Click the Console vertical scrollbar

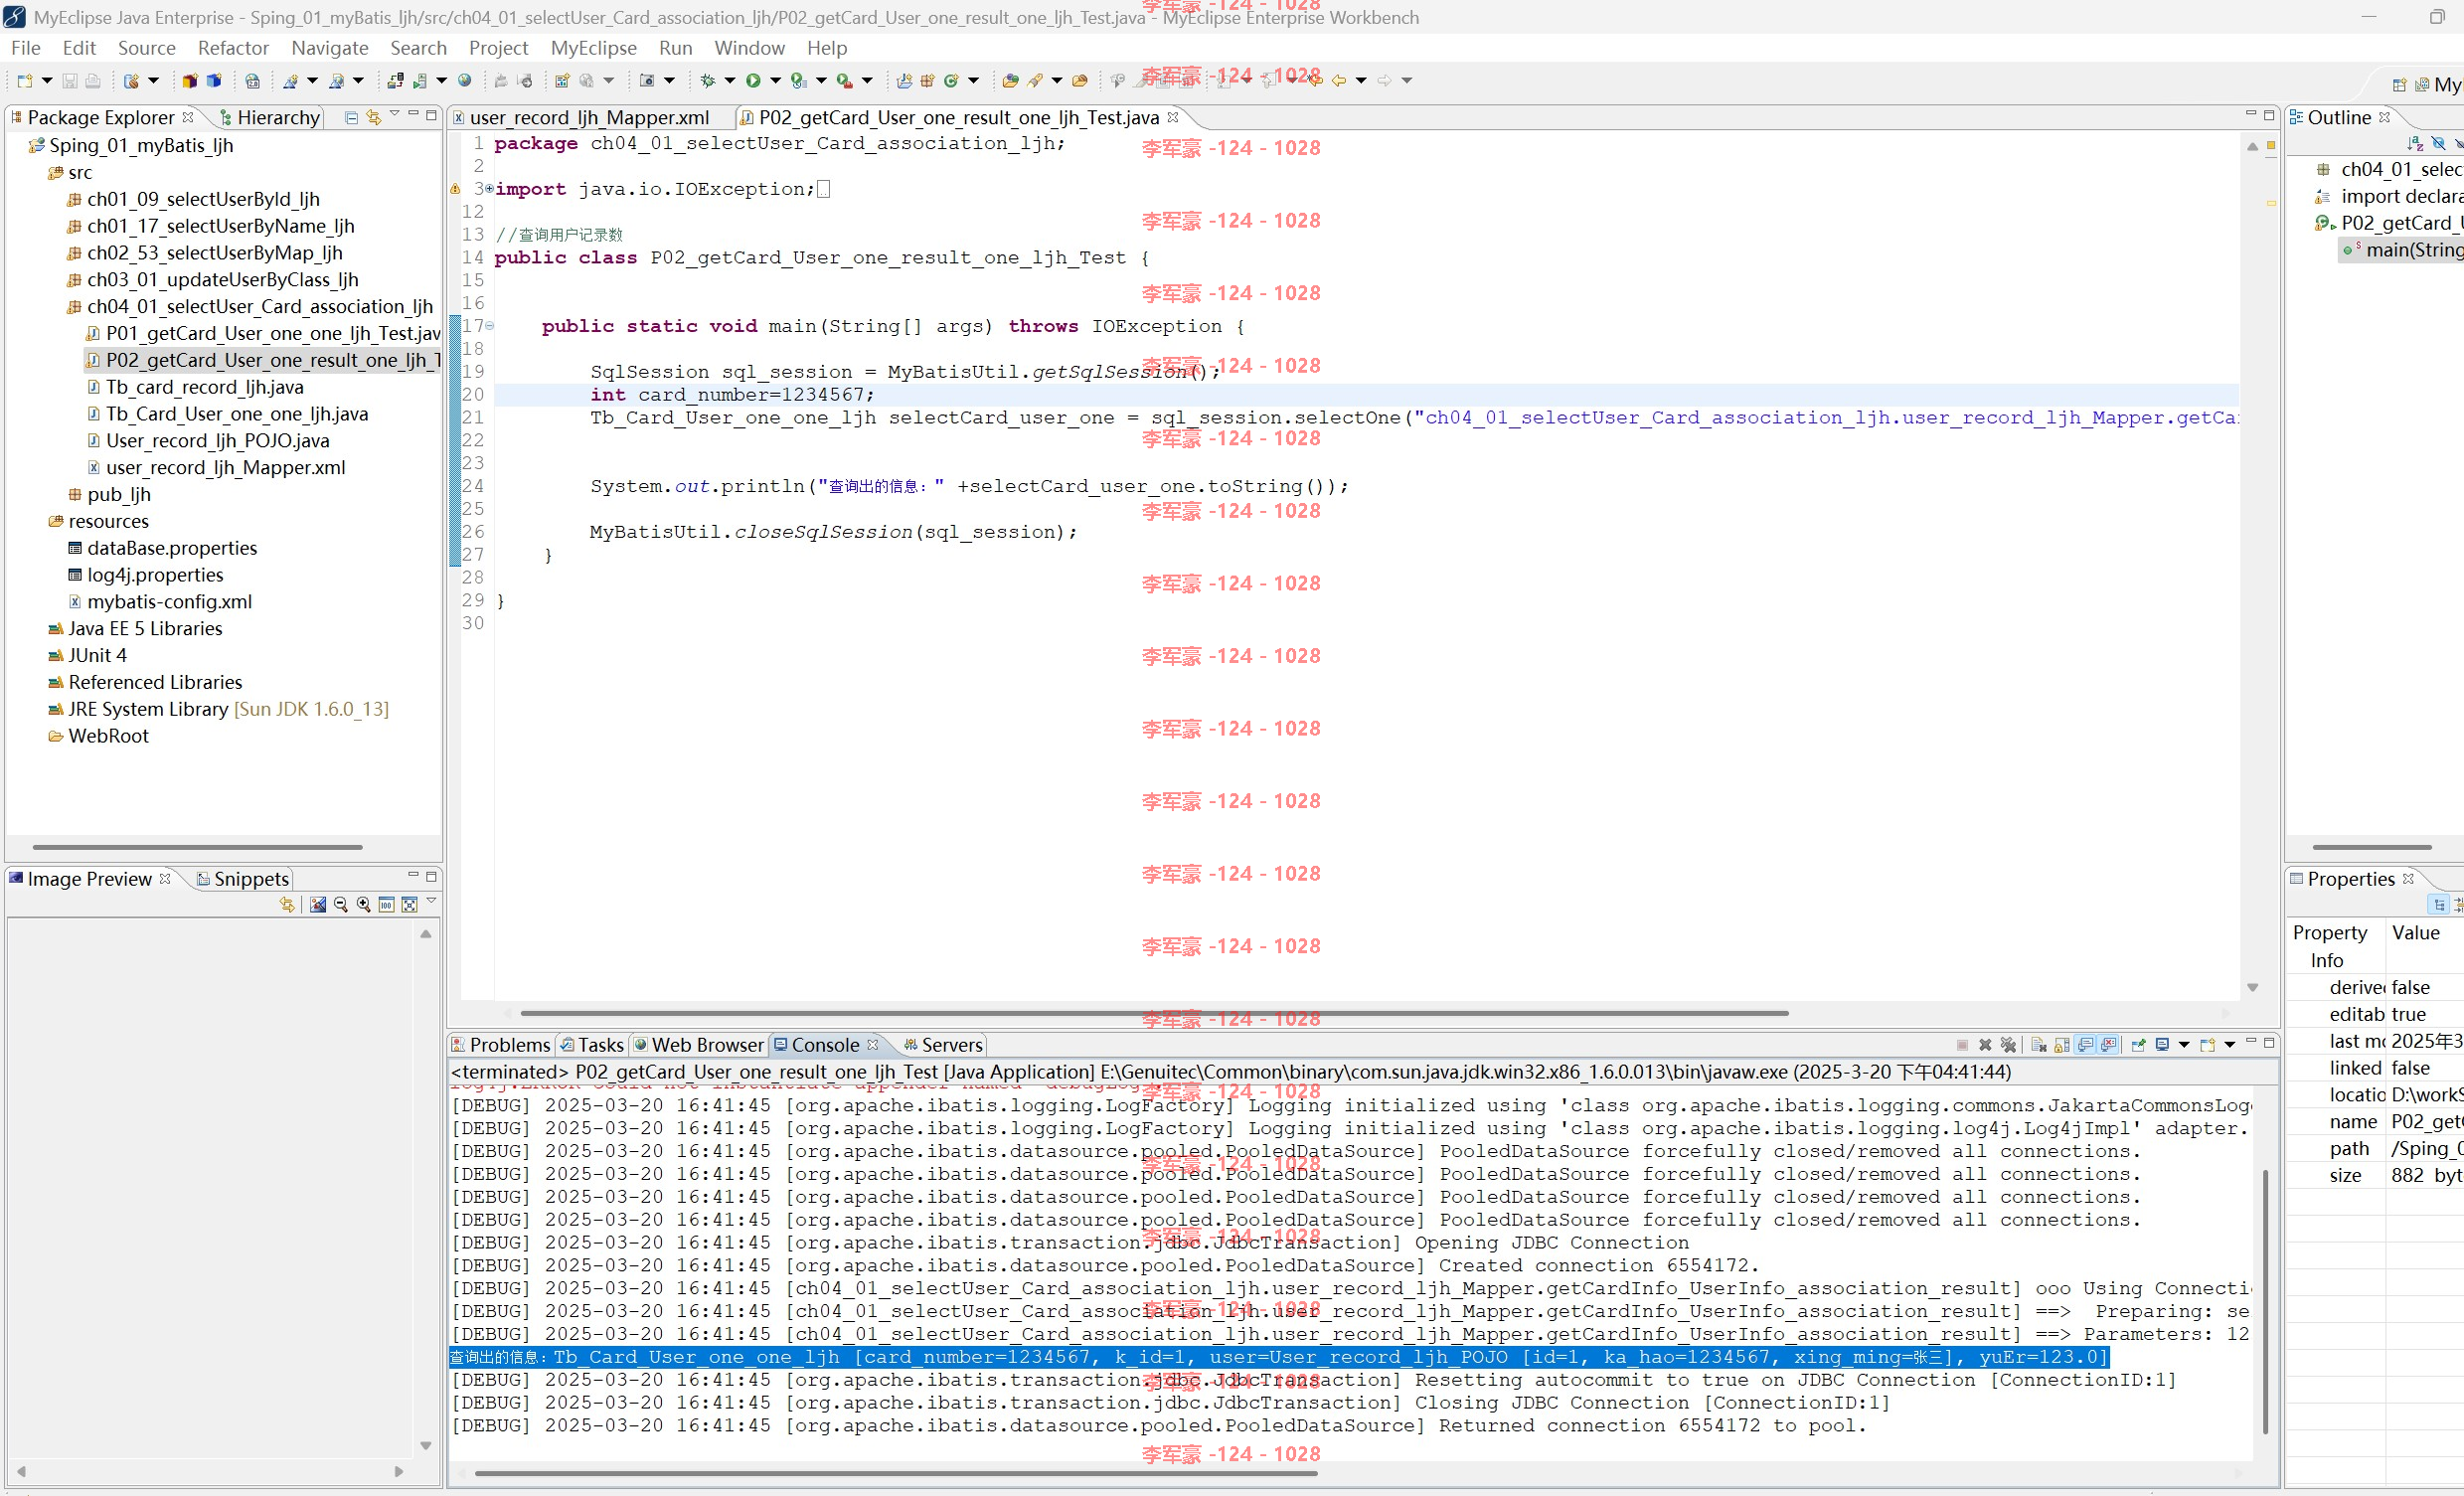(x=2264, y=1300)
